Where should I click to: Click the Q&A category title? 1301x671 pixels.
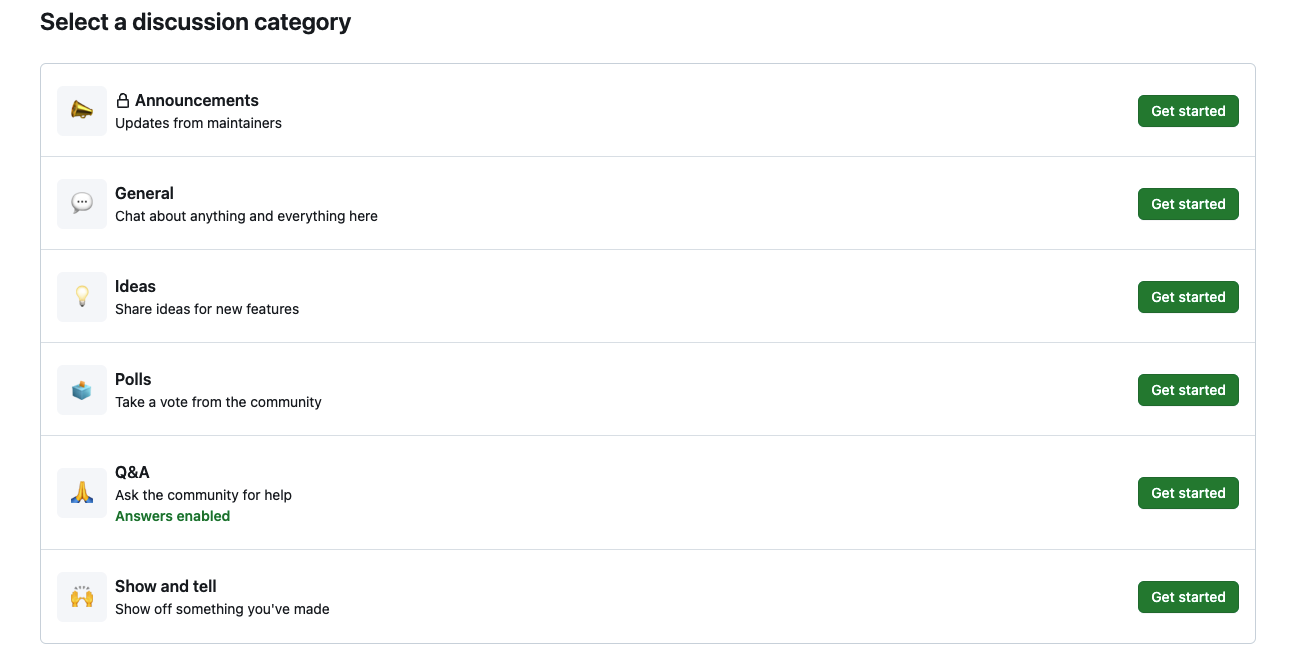coord(132,473)
